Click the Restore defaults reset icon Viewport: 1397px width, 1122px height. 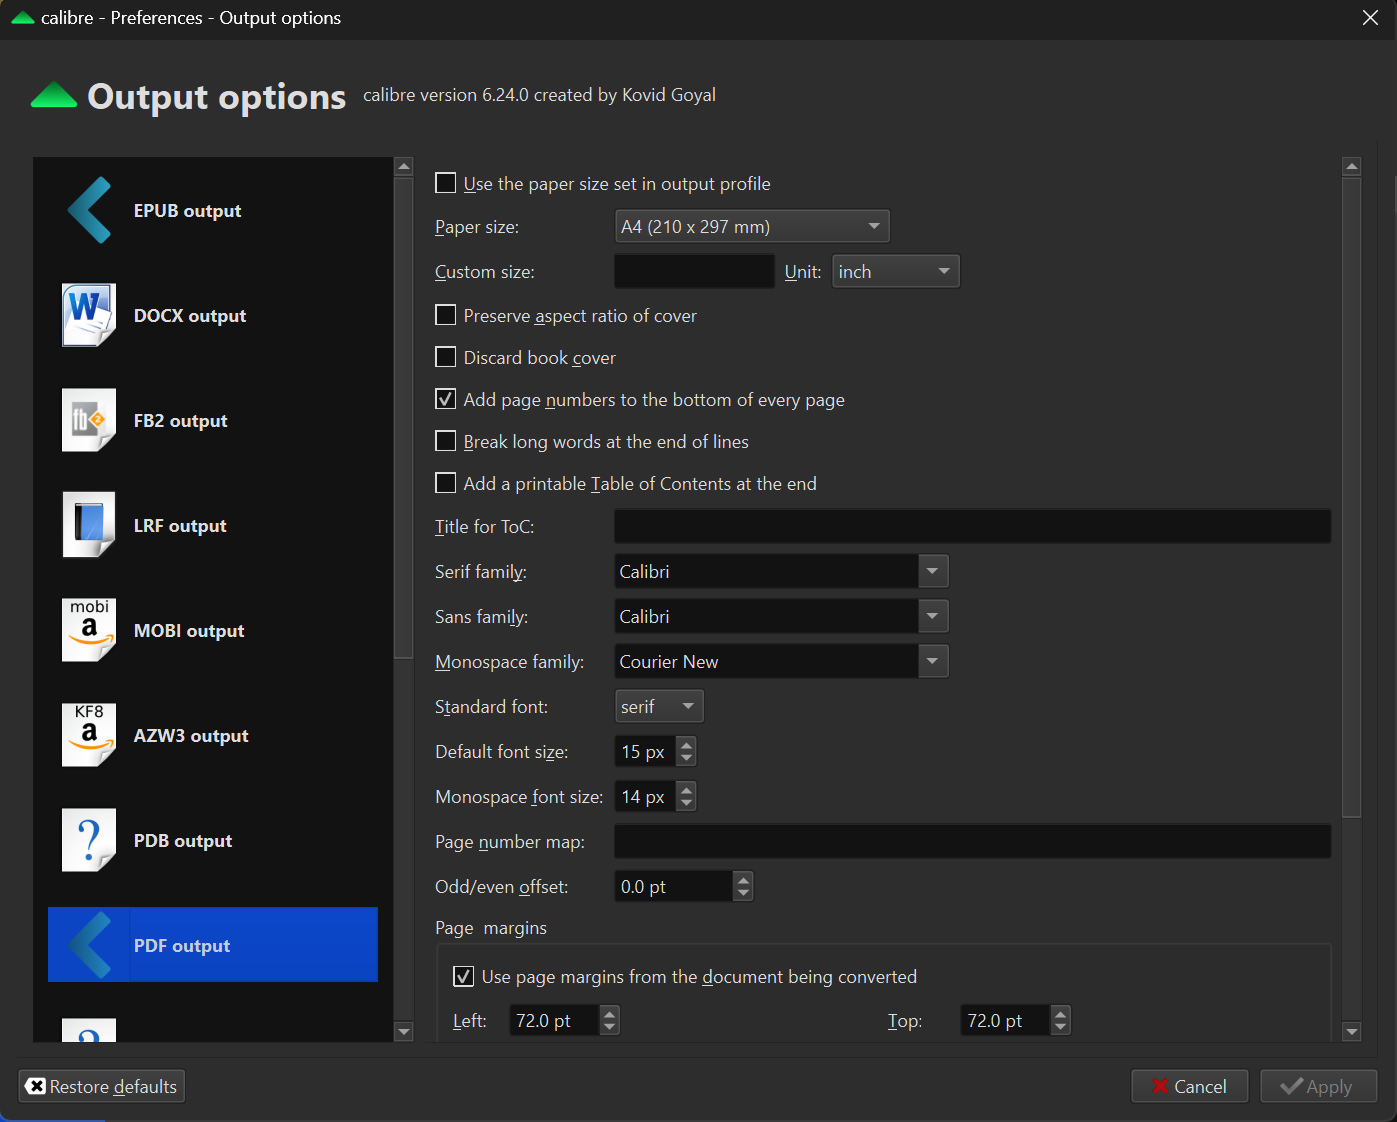(36, 1086)
